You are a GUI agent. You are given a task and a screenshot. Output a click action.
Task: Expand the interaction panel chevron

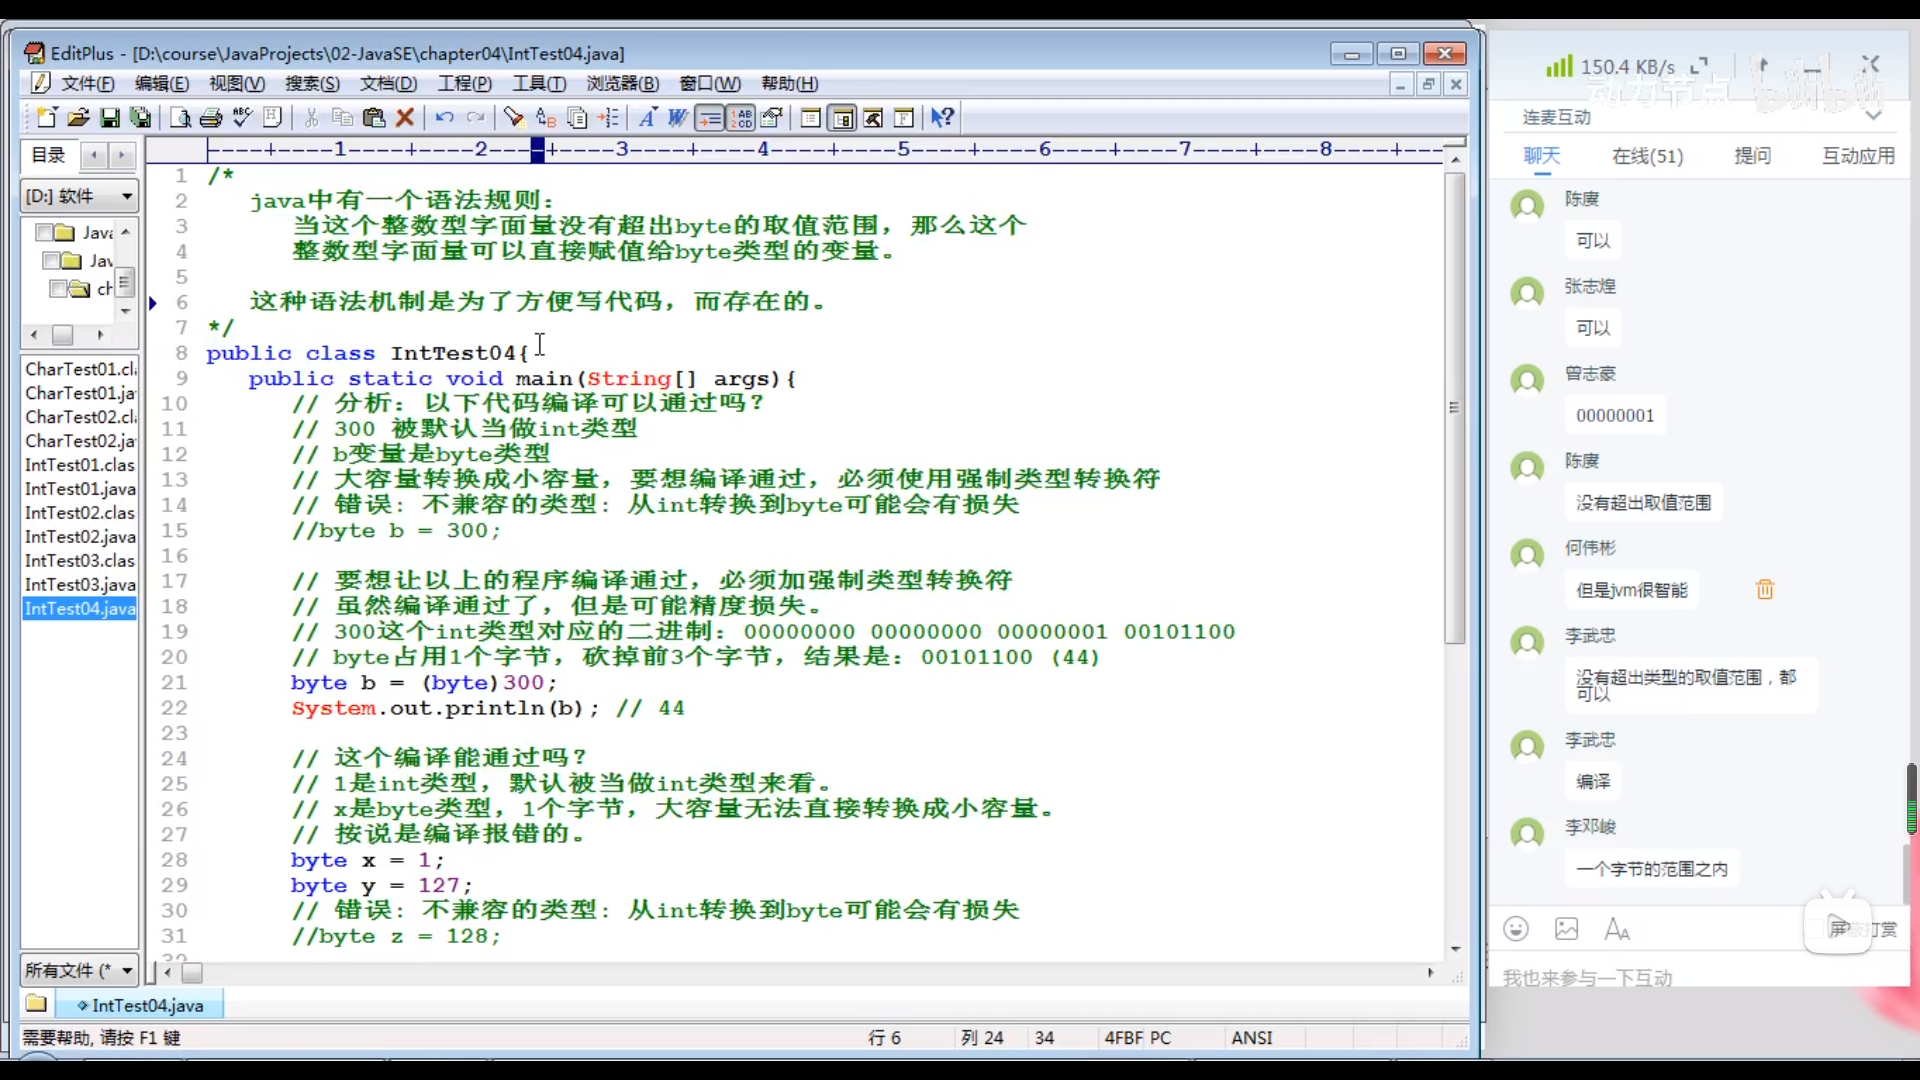[x=1873, y=116]
